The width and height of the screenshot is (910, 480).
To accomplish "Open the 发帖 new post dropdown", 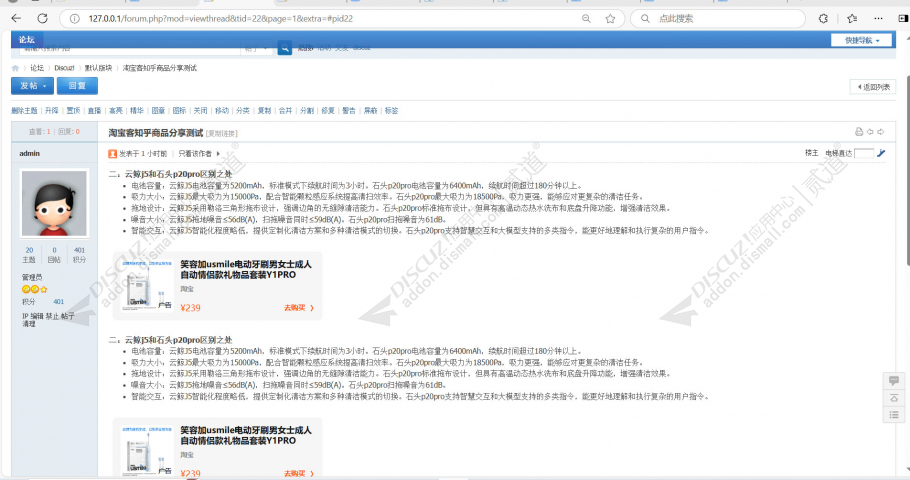I will [x=32, y=86].
